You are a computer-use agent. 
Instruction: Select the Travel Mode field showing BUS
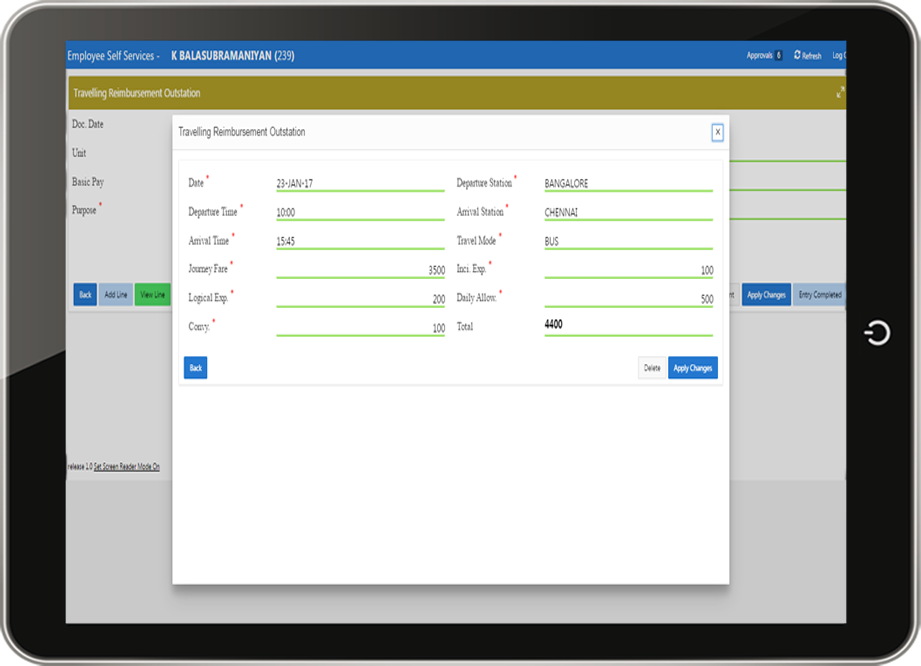coord(628,242)
